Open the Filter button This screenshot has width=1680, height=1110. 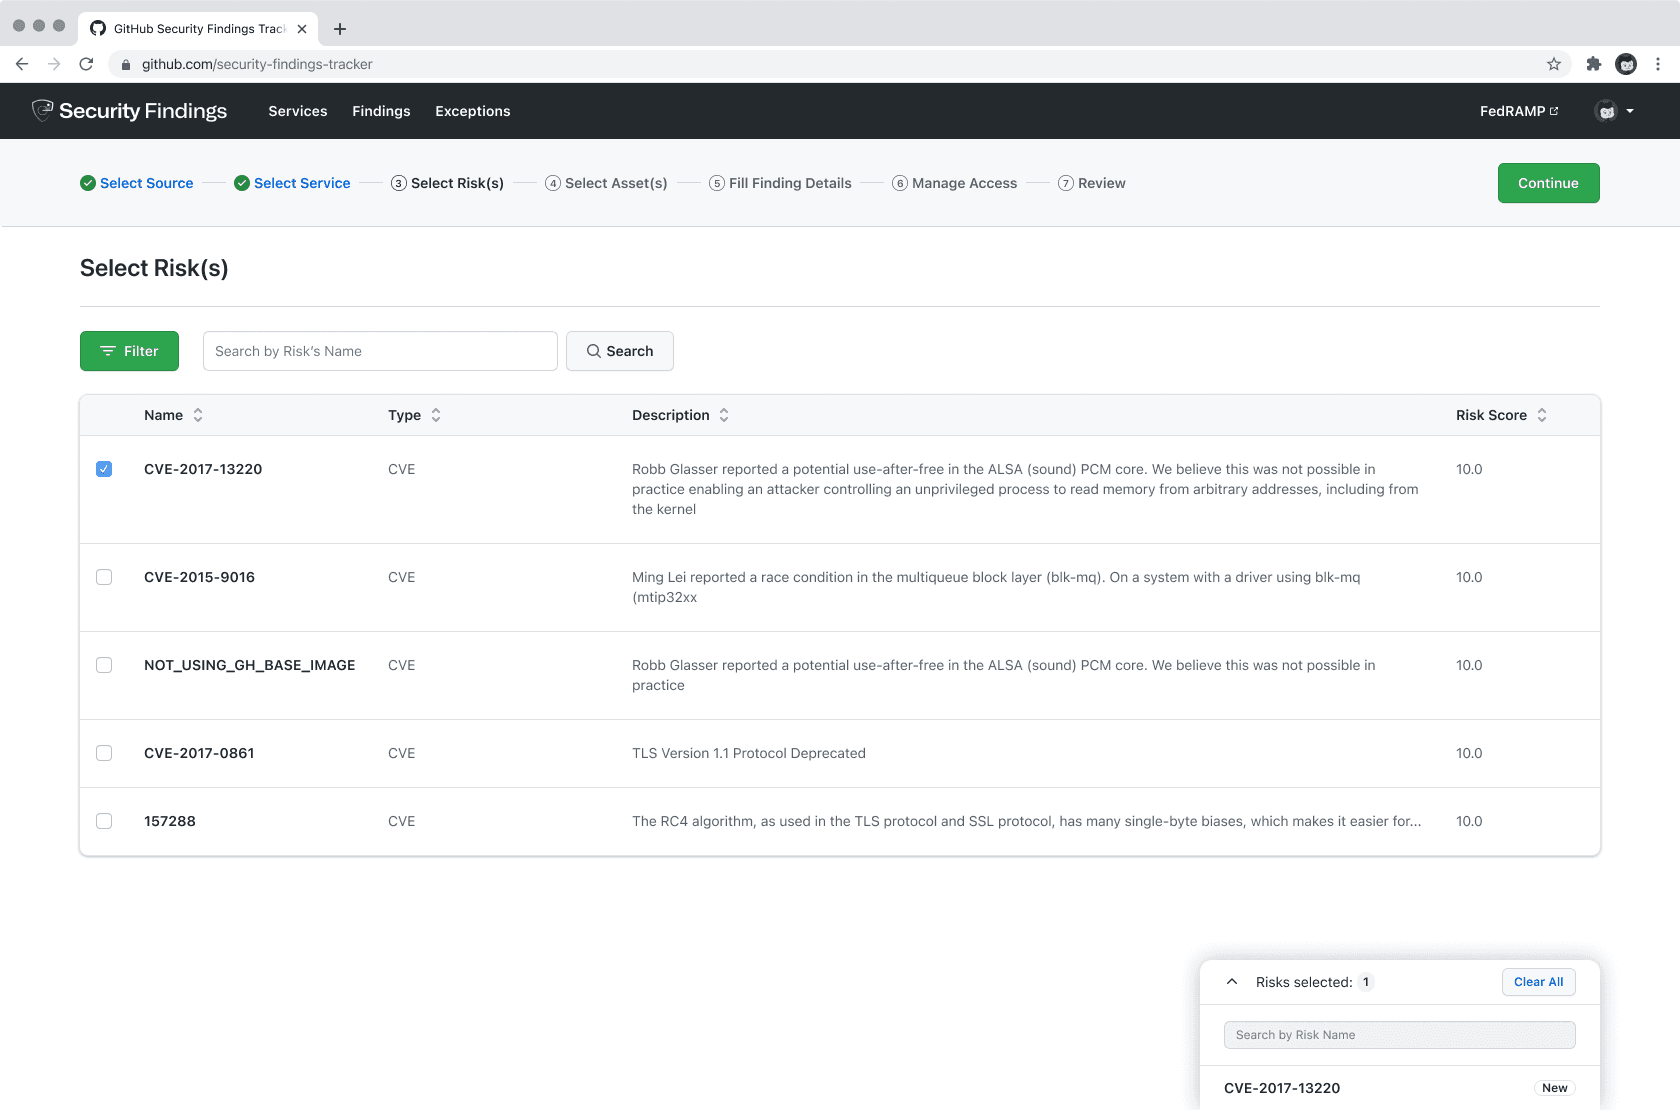[129, 351]
